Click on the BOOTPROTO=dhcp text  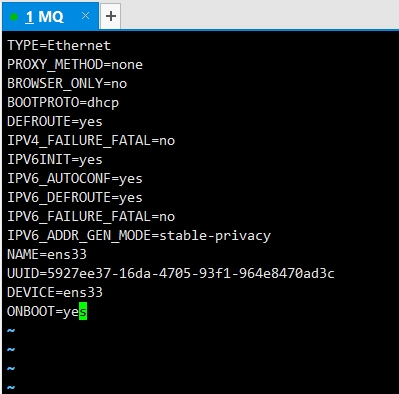coord(63,102)
